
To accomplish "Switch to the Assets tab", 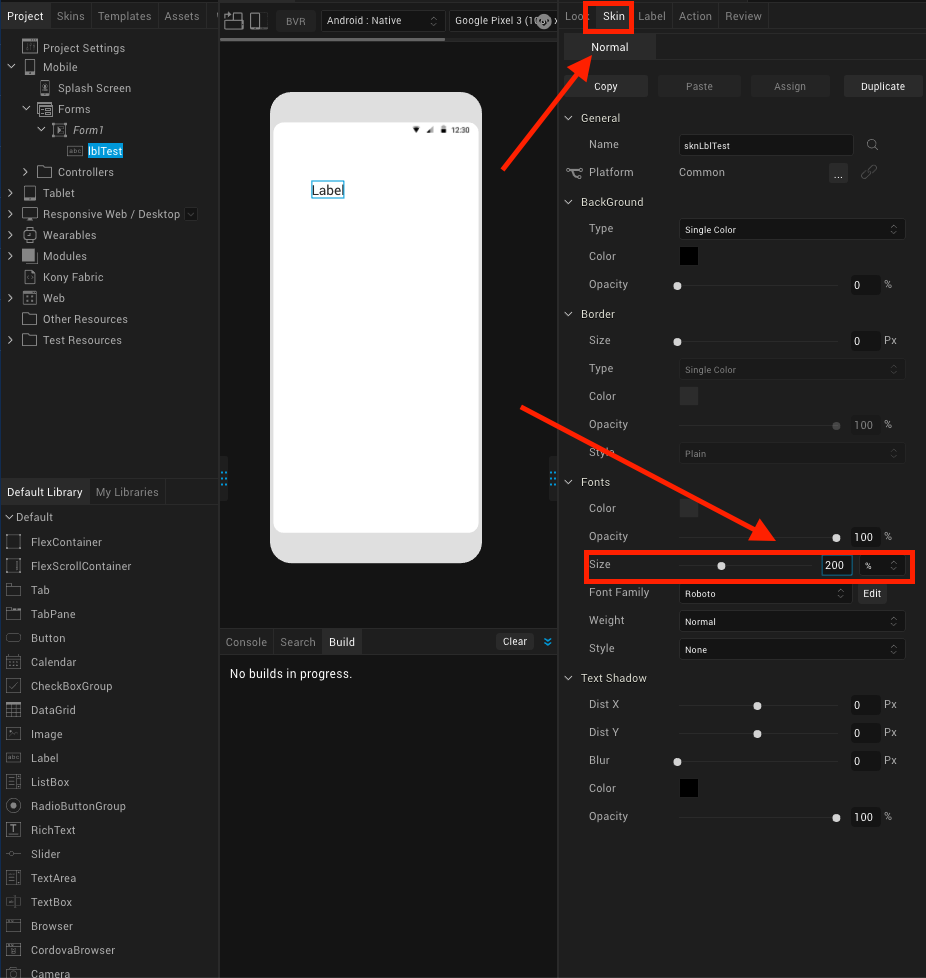I will [x=181, y=16].
